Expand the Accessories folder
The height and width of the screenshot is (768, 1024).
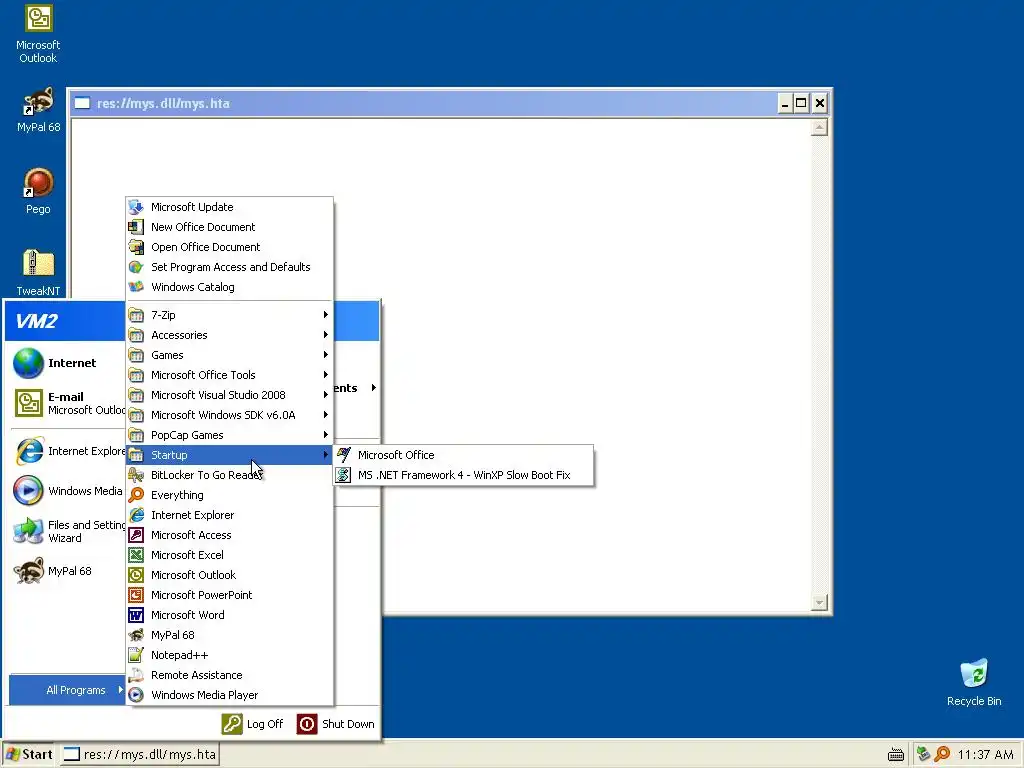(229, 335)
